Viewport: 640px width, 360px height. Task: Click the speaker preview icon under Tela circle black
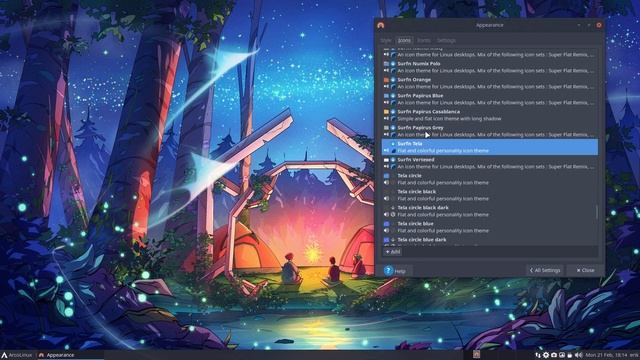click(386, 198)
